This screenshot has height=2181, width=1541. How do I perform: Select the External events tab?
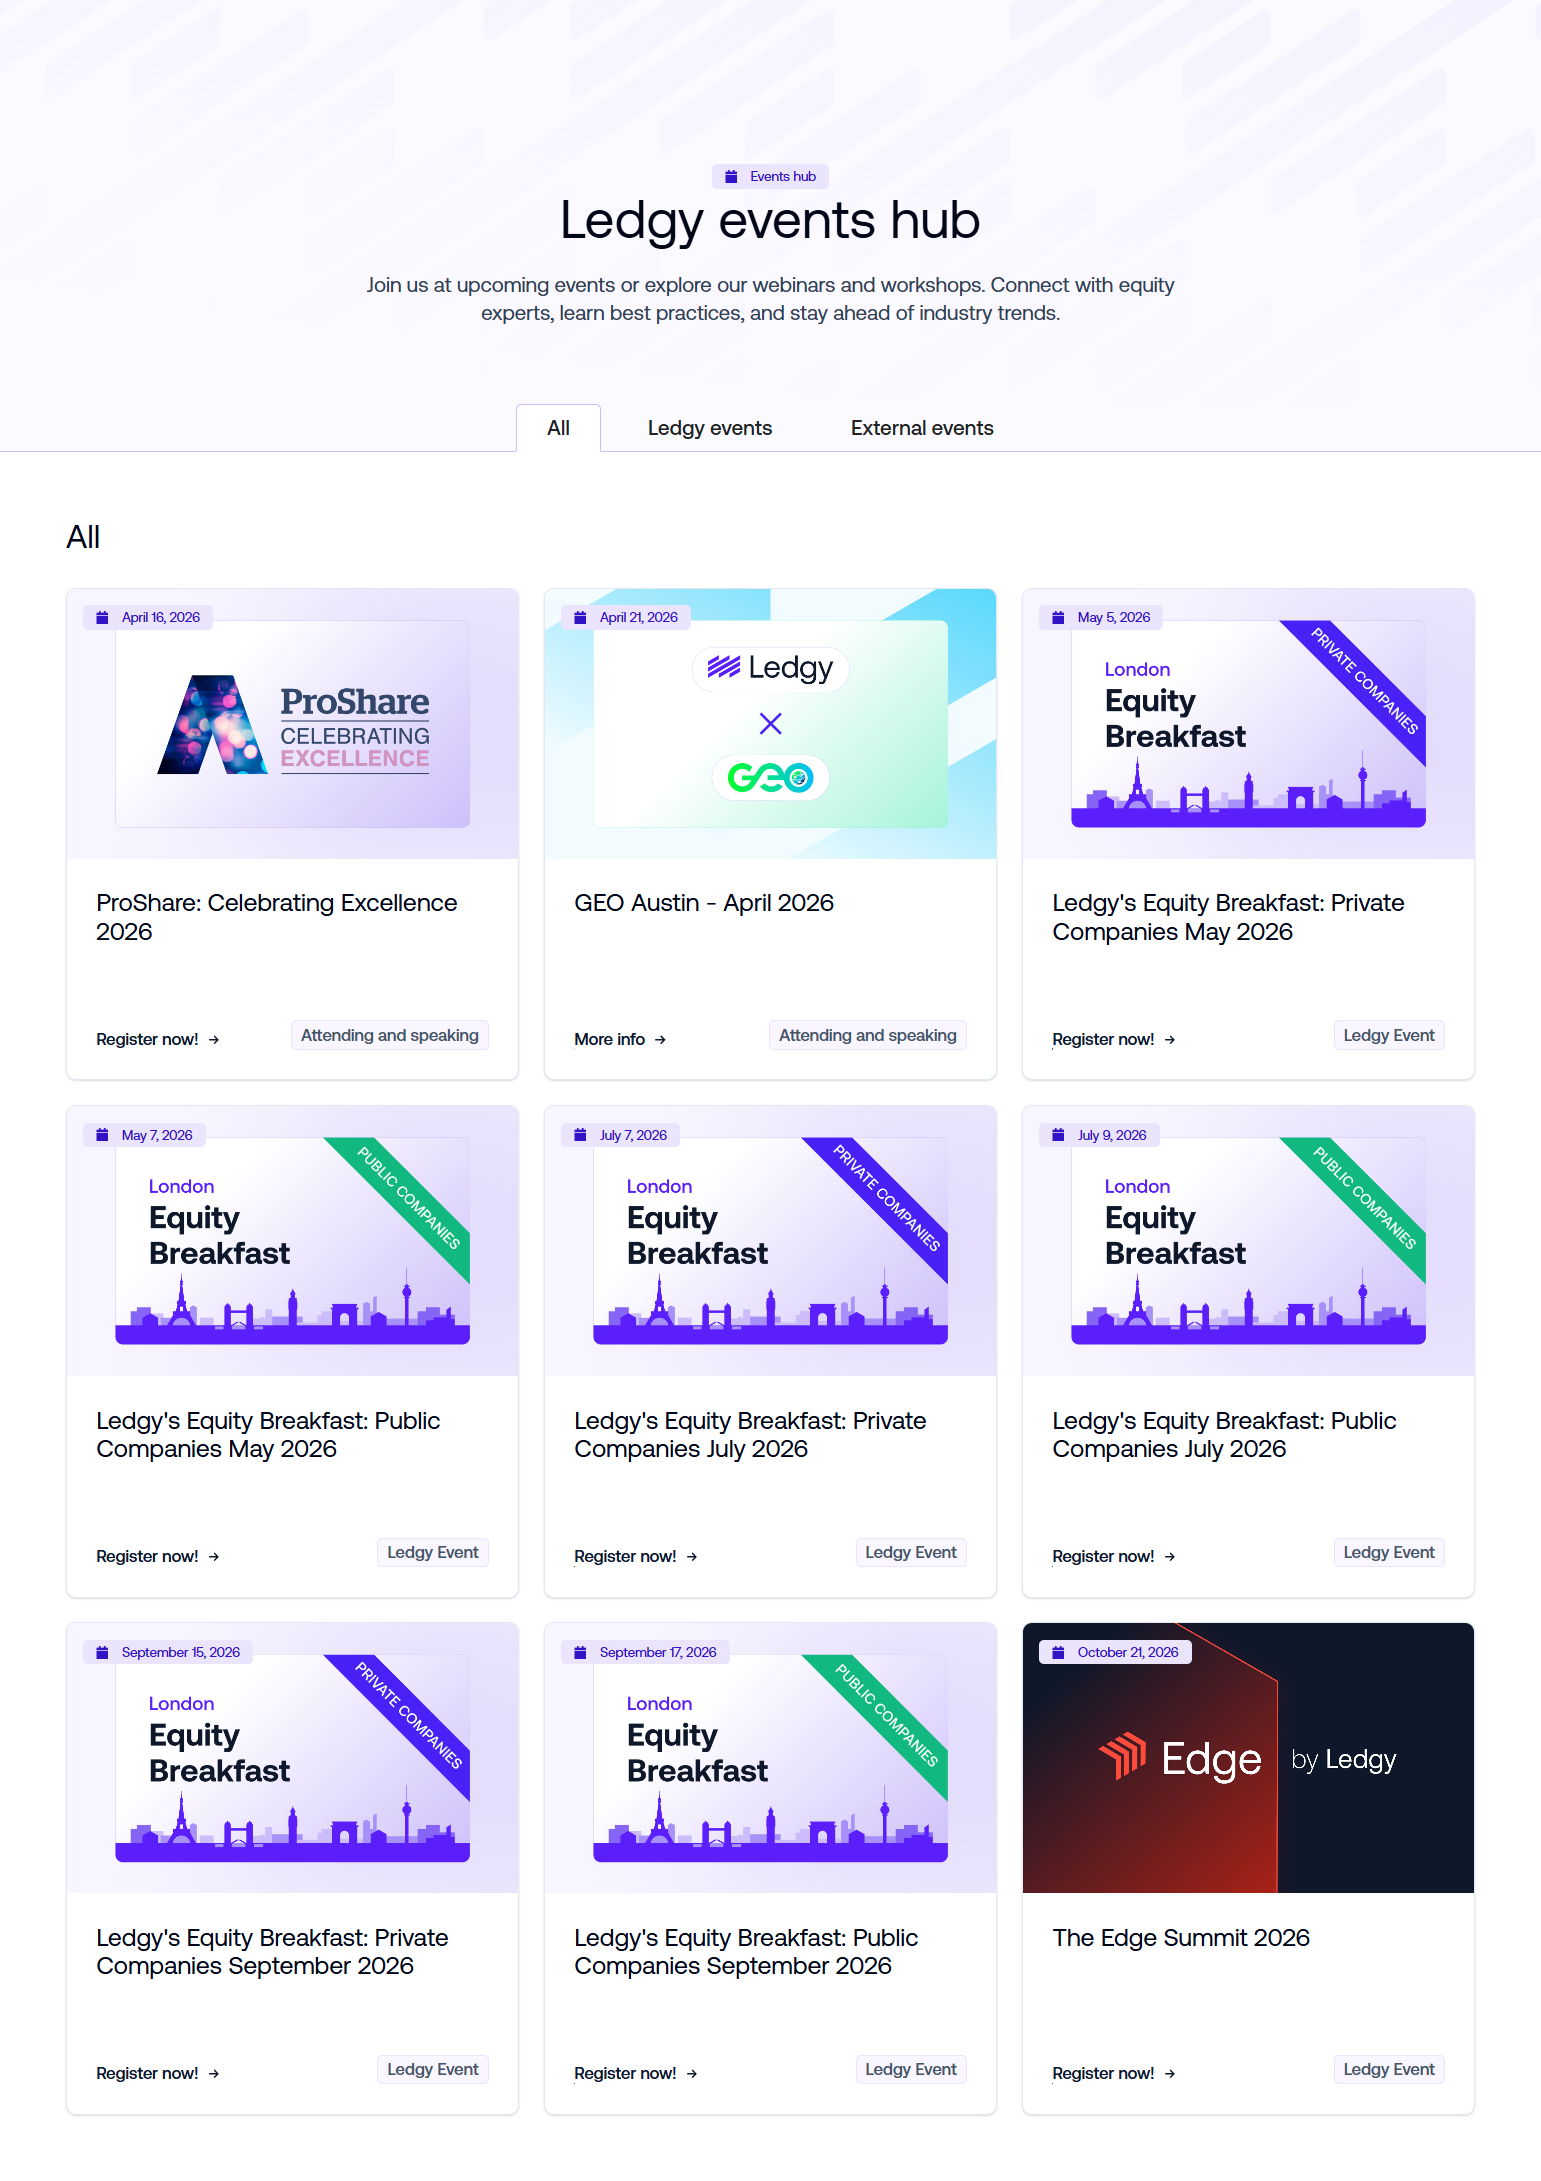pyautogui.click(x=922, y=428)
